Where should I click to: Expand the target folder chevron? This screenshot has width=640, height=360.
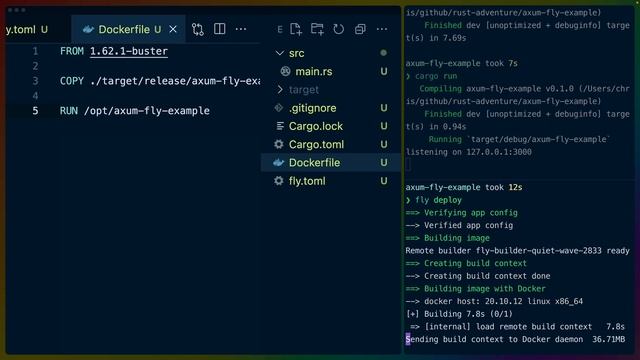coord(280,89)
